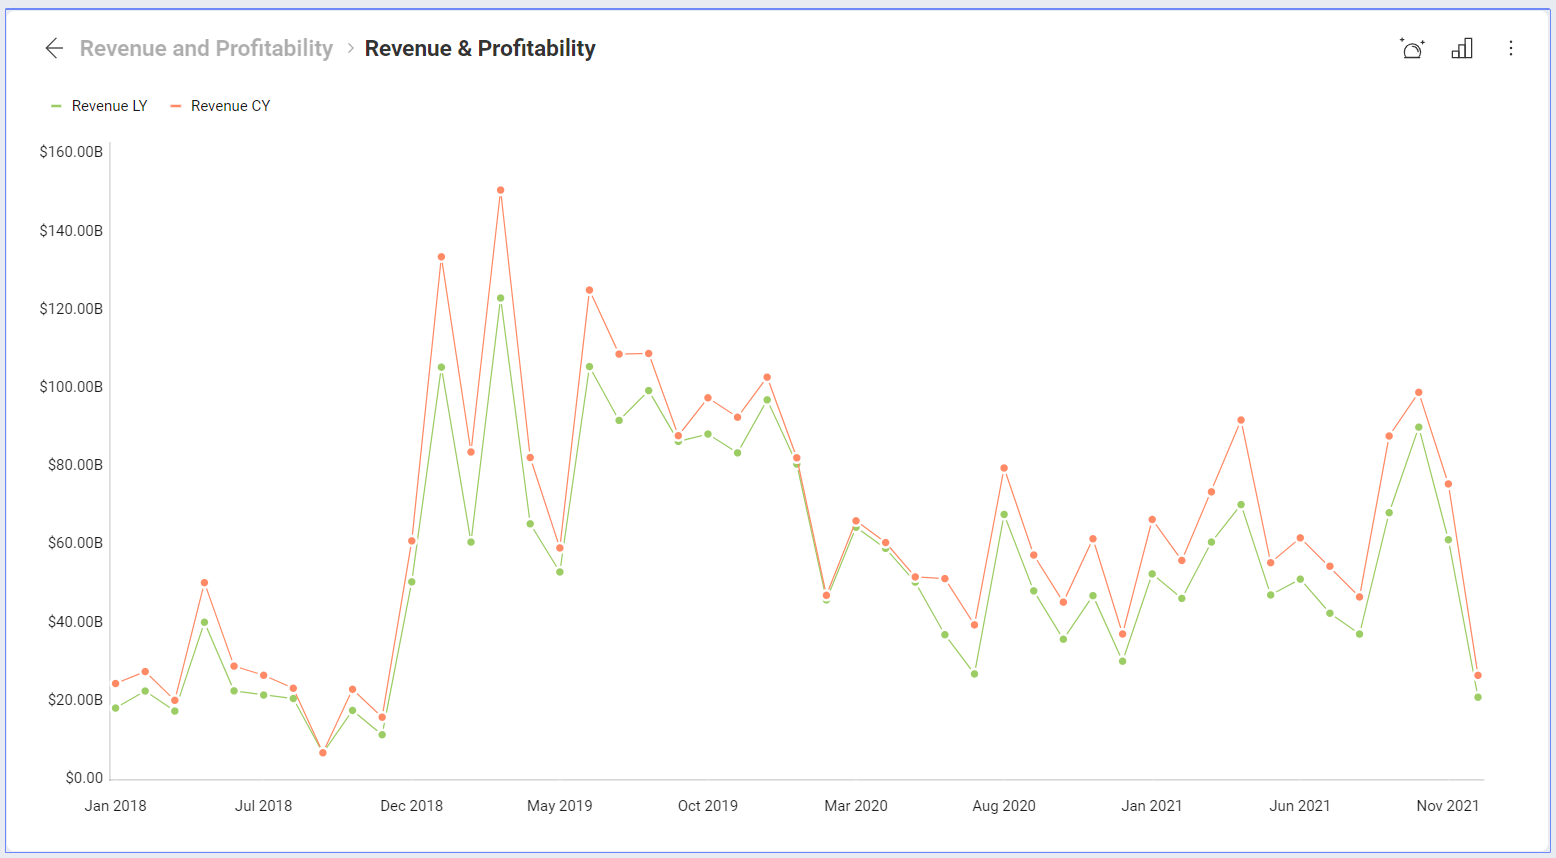
Task: Click the Revenue CY point above Aug 2020
Action: pyautogui.click(x=1004, y=468)
